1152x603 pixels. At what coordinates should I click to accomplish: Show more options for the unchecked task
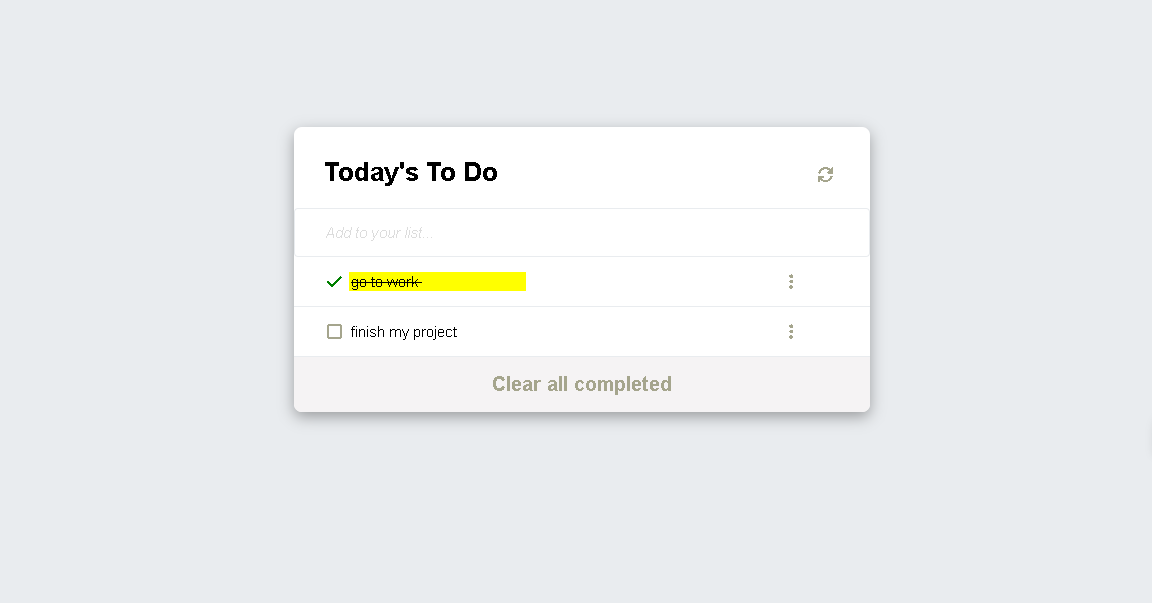(791, 332)
